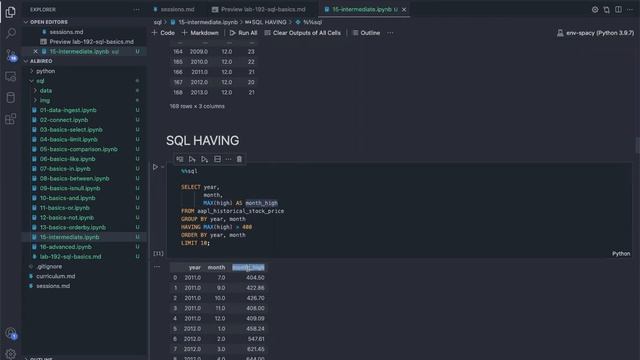This screenshot has height=360, width=640.
Task: Click output cell value 404.50
Action: pos(255,278)
